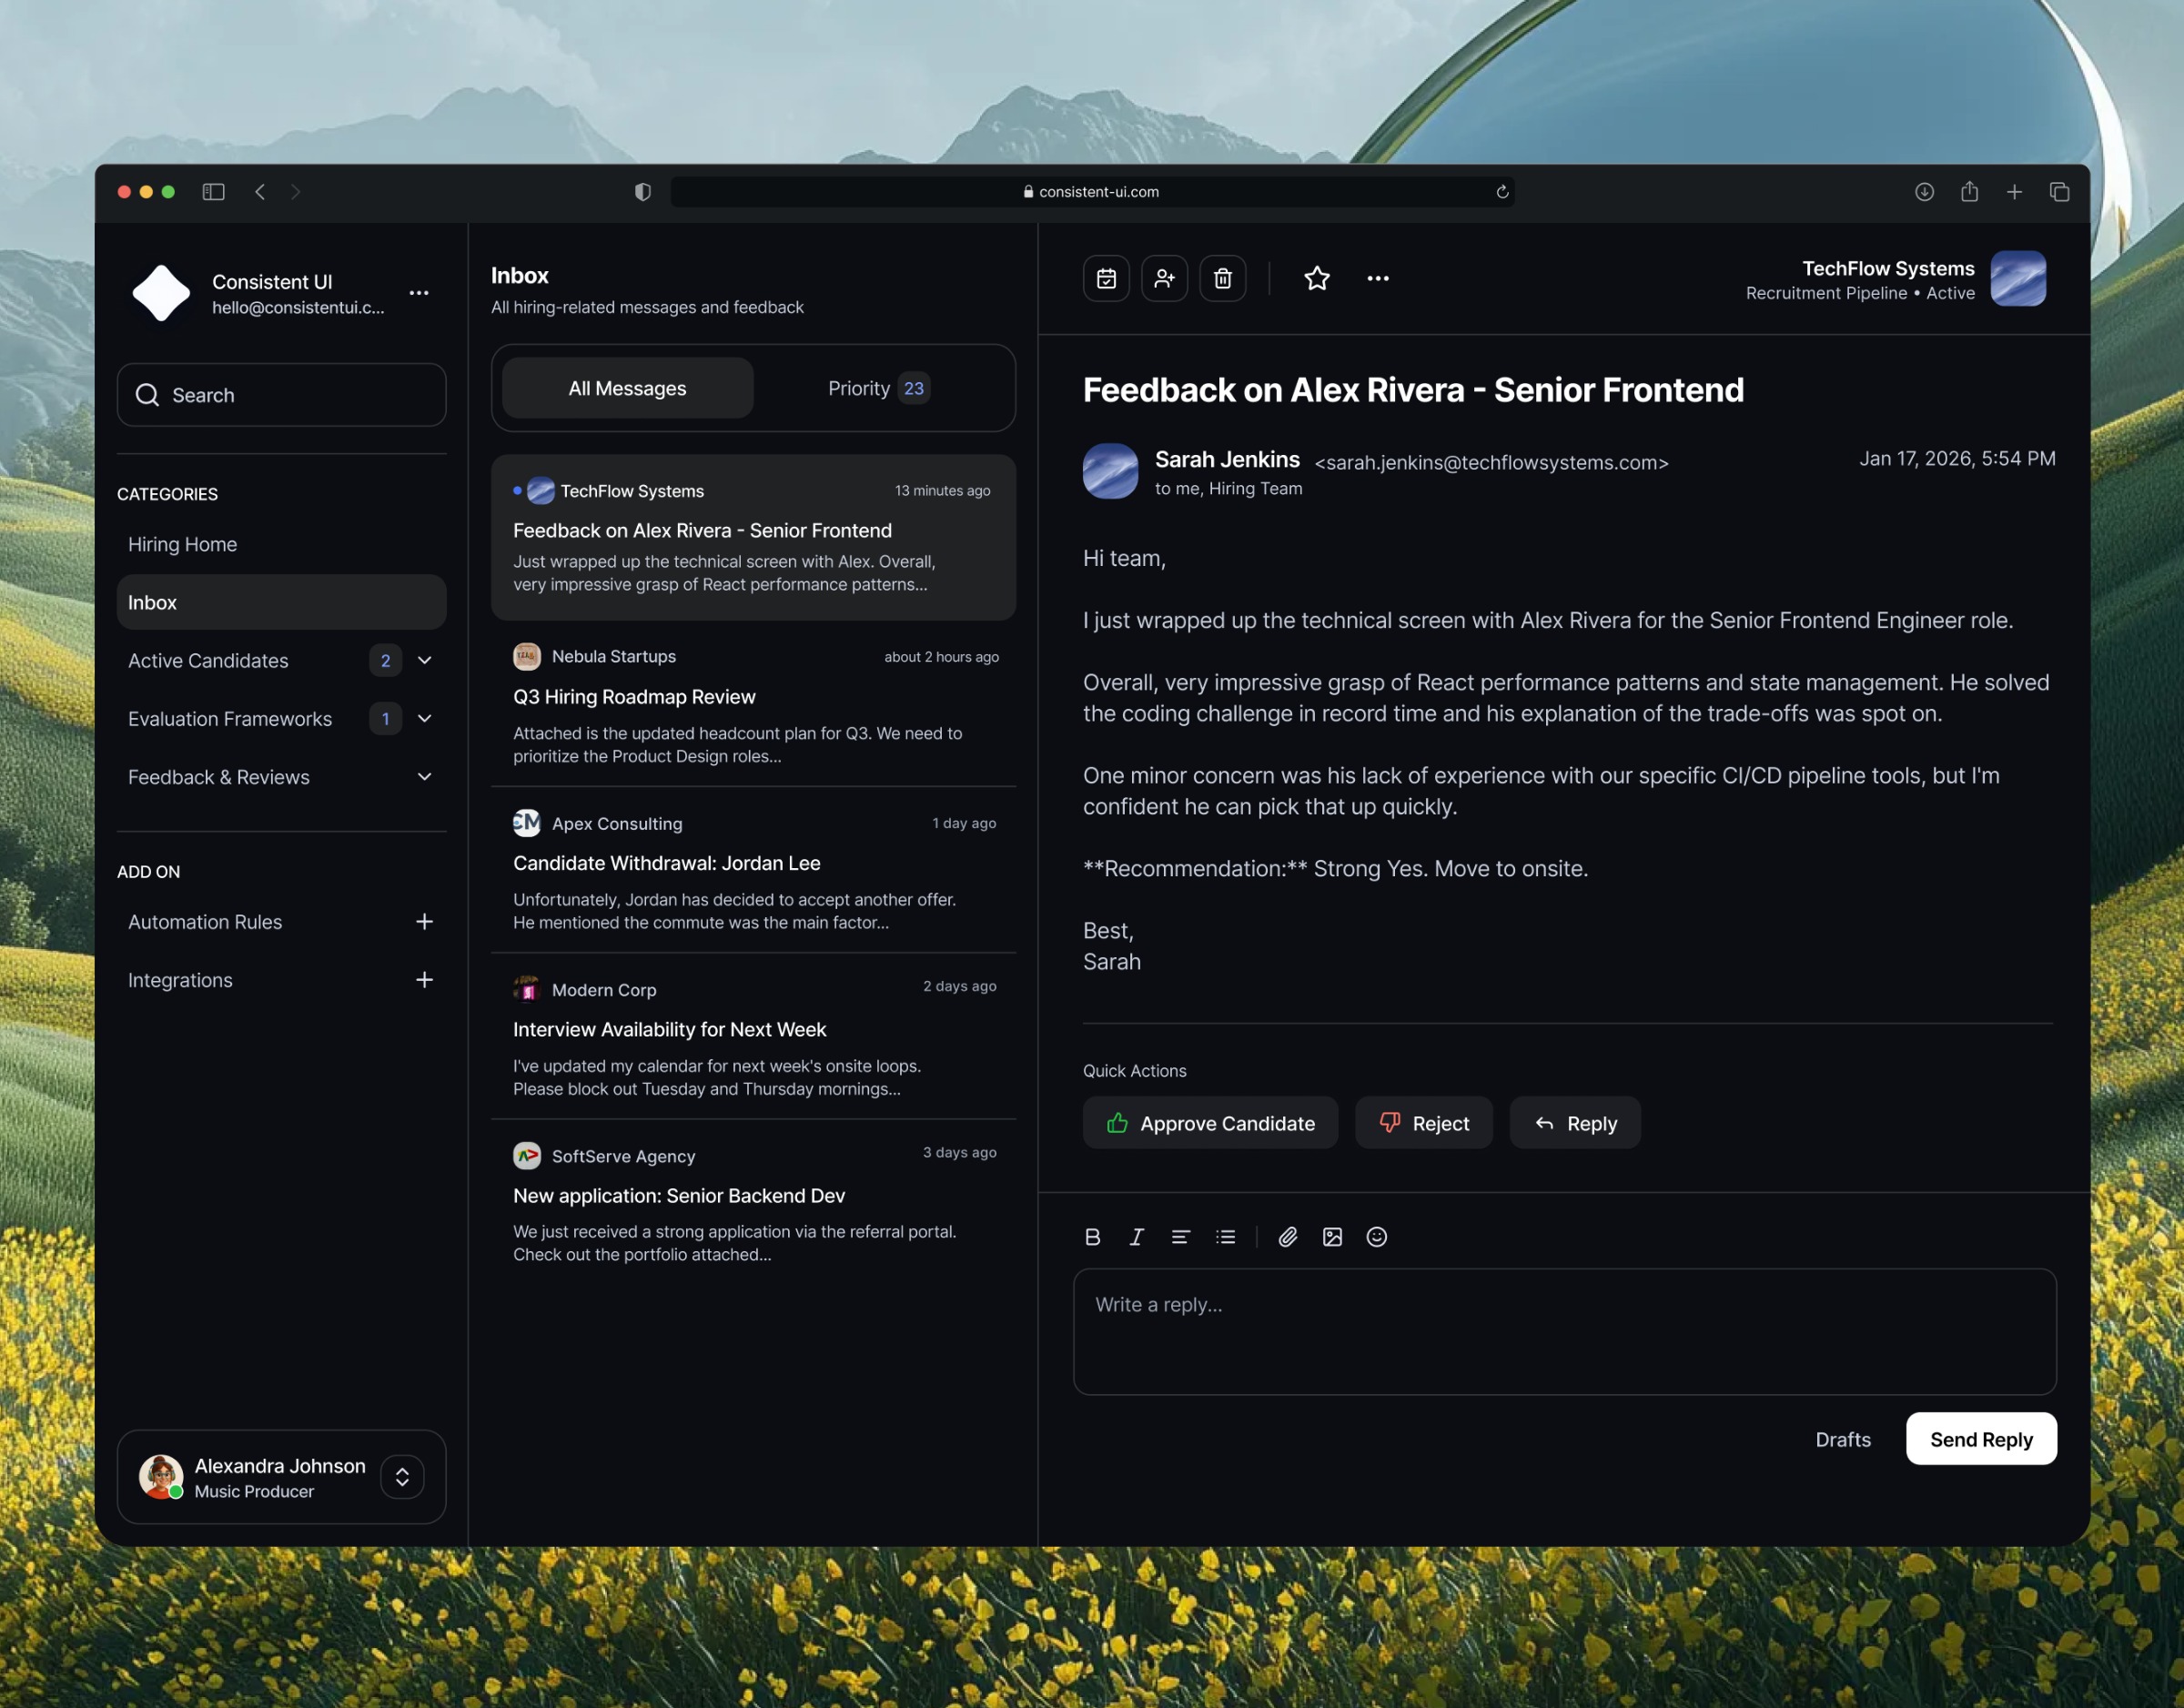Insert image in reply toolbar
2184x1708 pixels.
pos(1332,1237)
